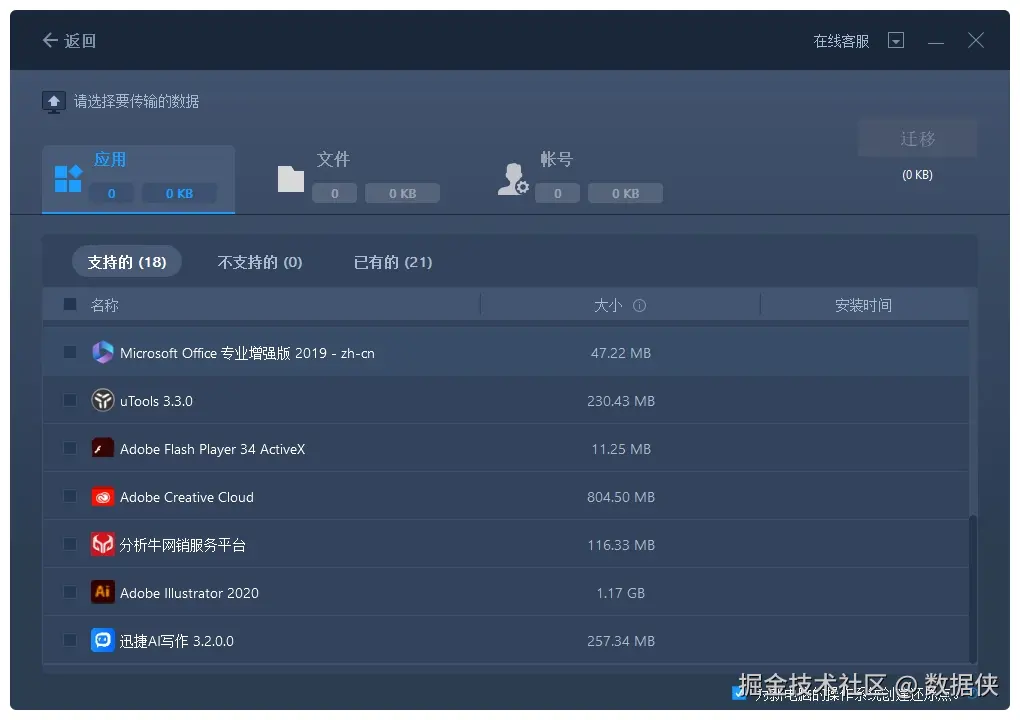Click the 116.33 MB size value
Image resolution: width=1020 pixels, height=720 pixels.
point(621,545)
